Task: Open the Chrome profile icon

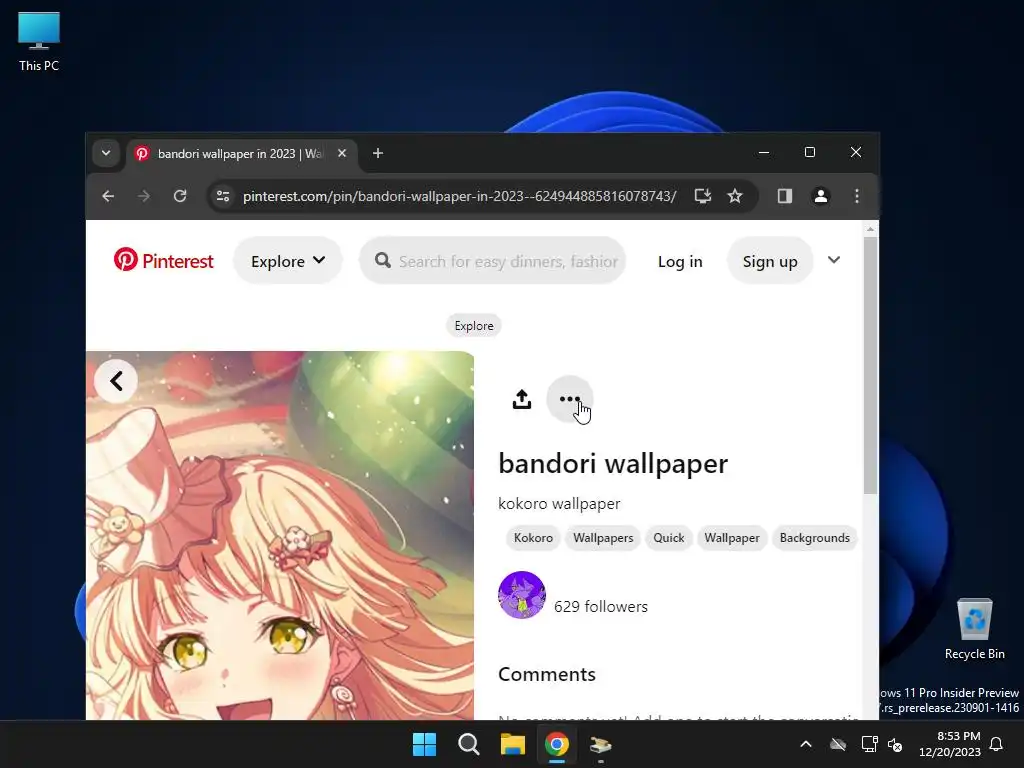Action: point(821,196)
